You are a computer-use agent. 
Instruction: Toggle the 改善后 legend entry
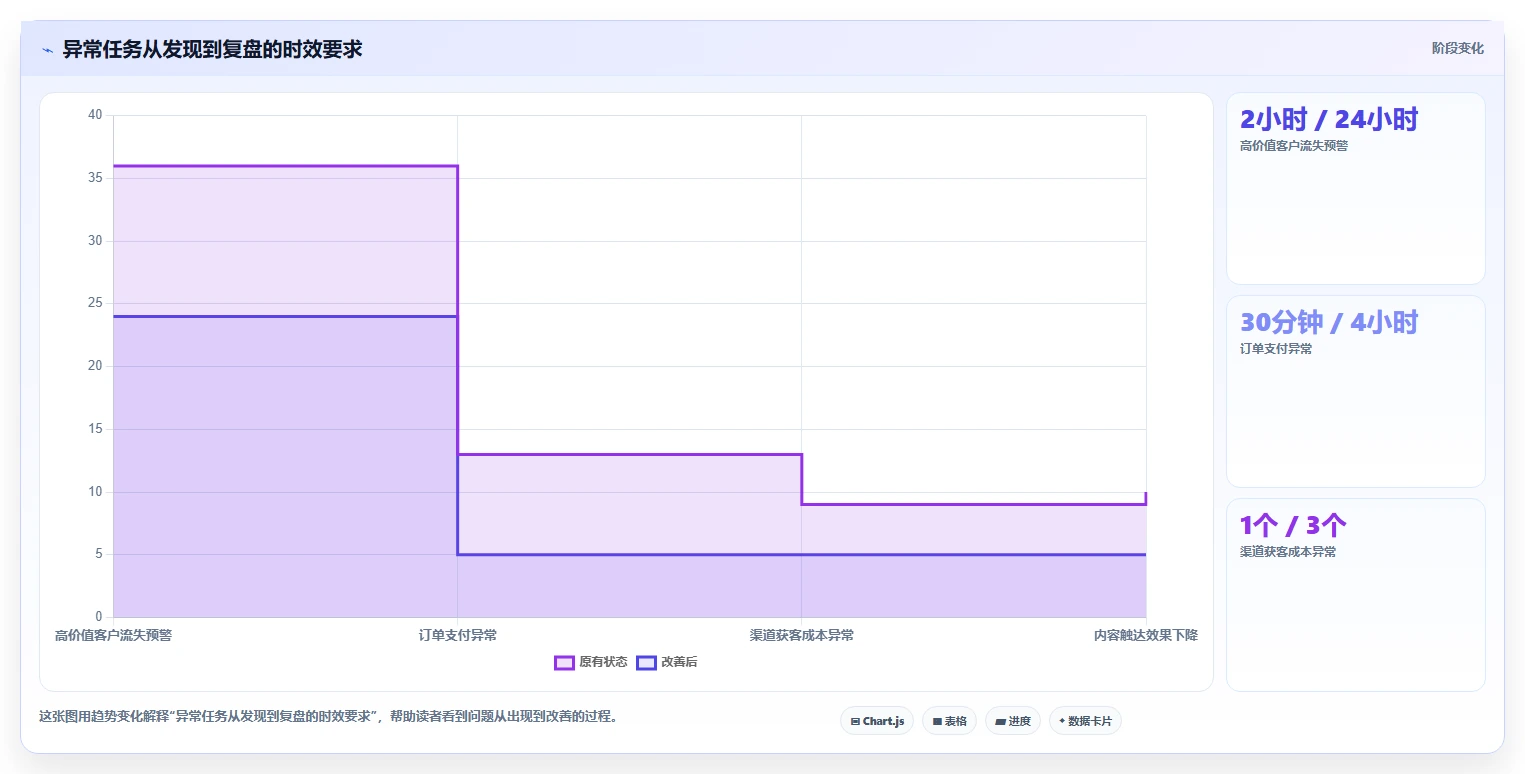[x=667, y=662]
